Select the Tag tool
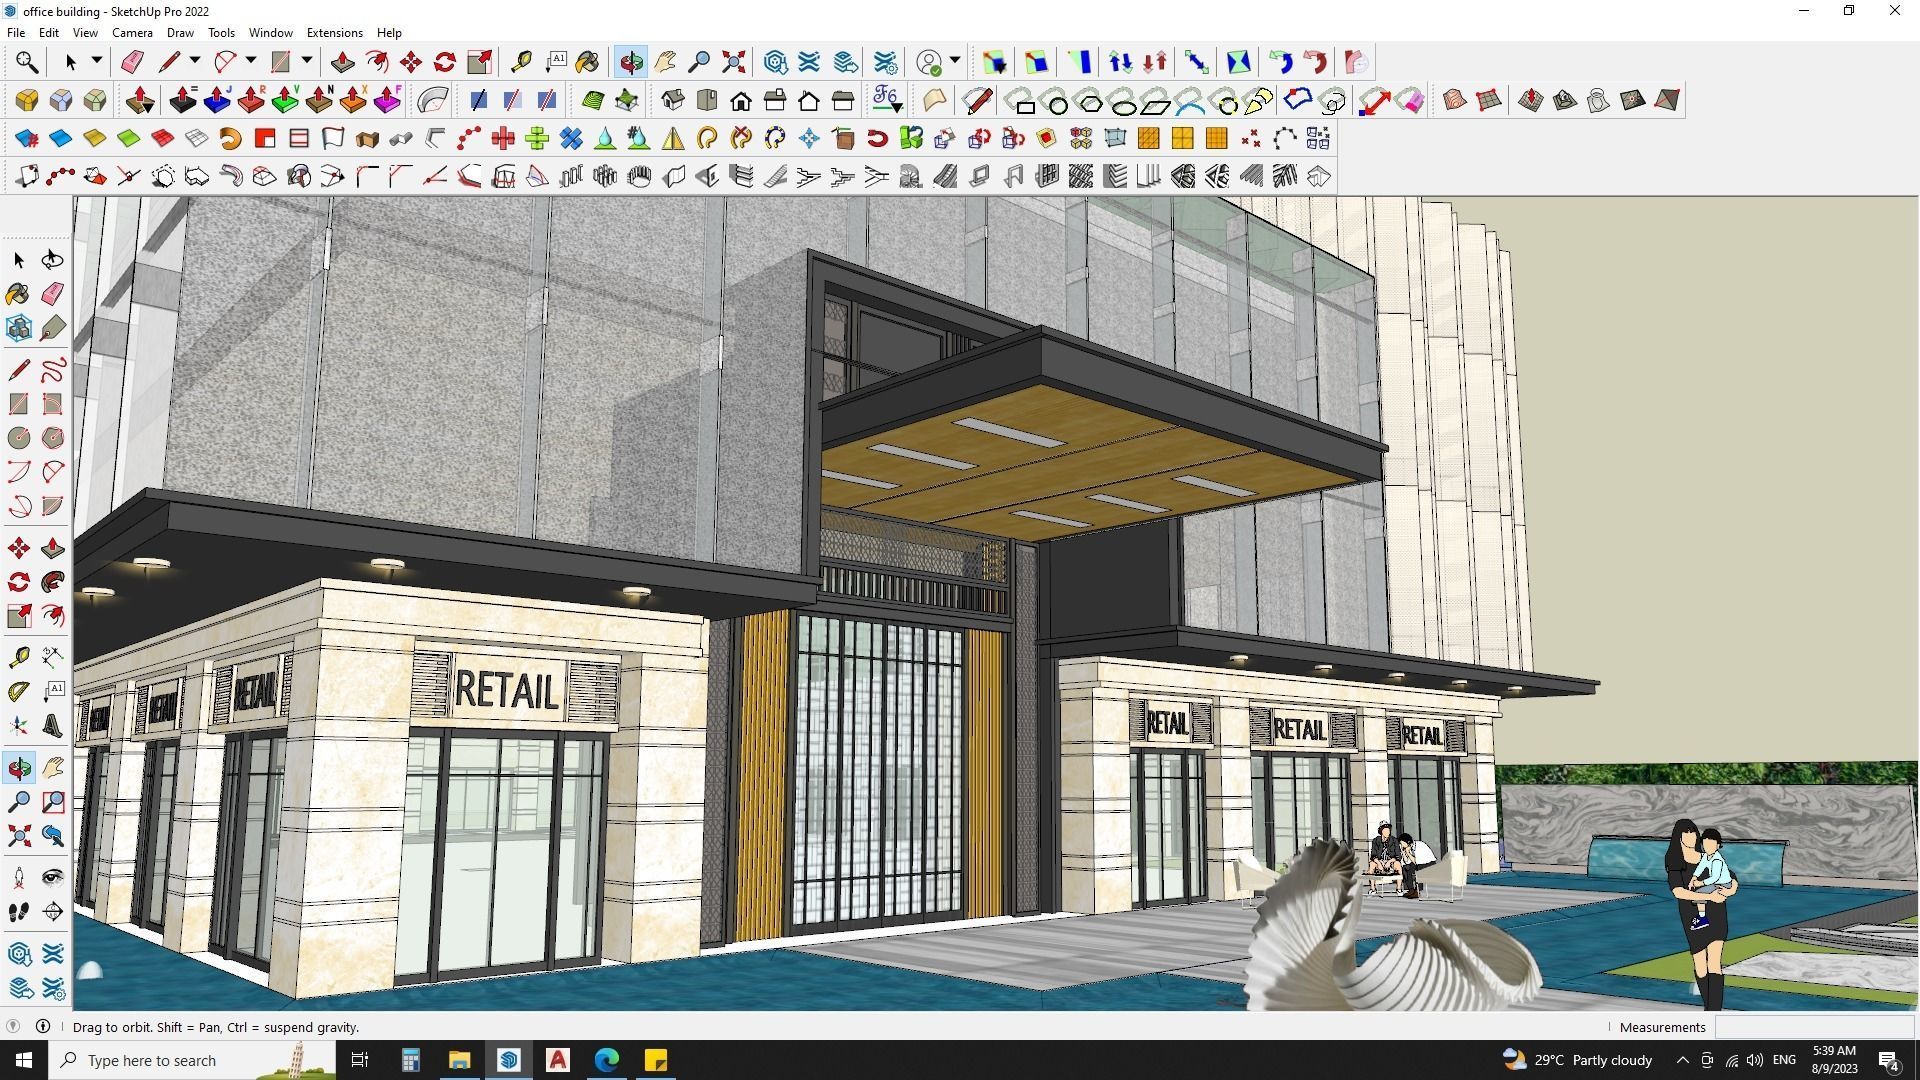This screenshot has width=1920, height=1080. pyautogui.click(x=52, y=328)
